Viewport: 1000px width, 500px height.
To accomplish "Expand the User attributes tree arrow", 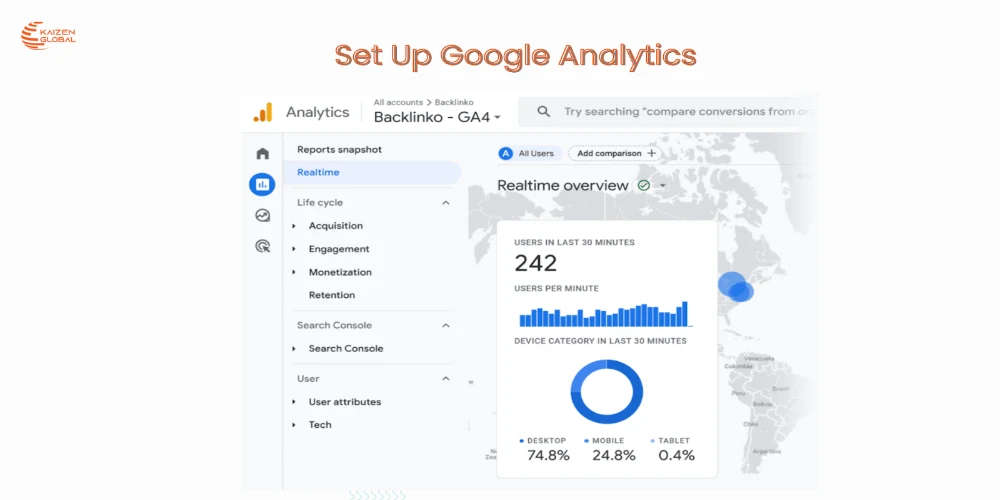I will 294,402.
